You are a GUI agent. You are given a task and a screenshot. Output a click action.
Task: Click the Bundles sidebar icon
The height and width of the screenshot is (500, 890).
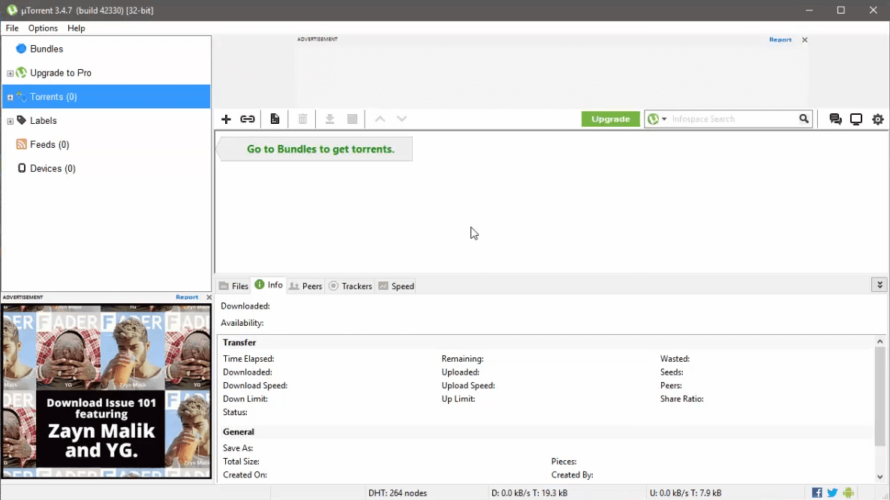21,49
